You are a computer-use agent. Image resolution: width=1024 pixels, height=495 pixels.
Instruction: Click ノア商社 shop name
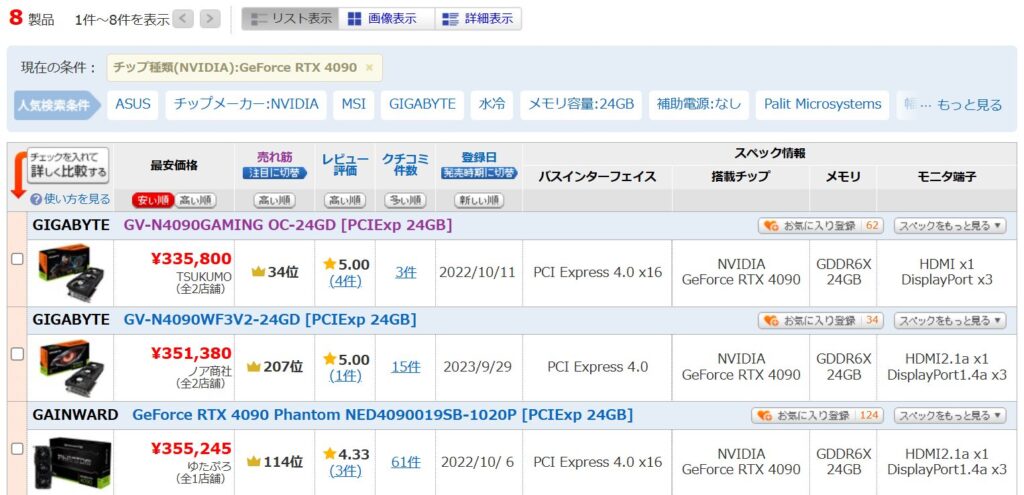210,370
